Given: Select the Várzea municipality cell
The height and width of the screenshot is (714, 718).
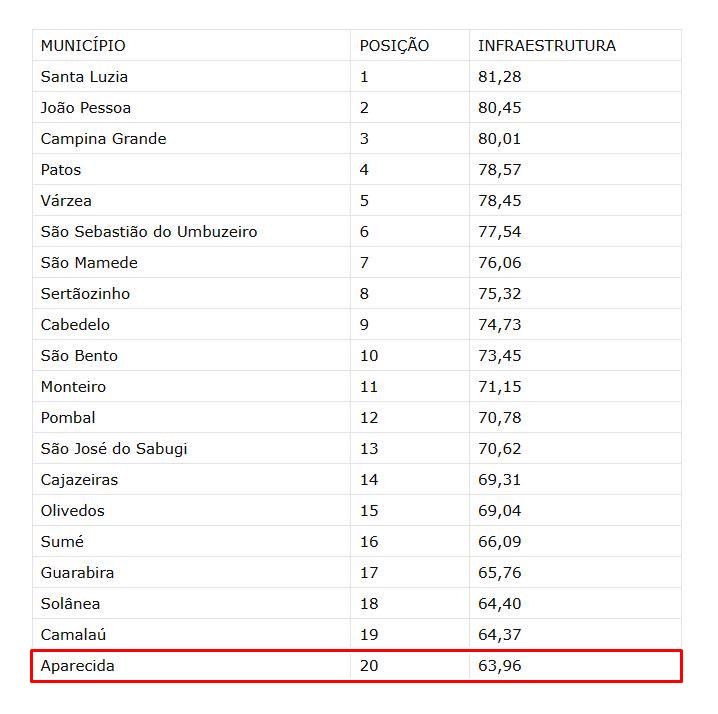Looking at the screenshot, I should pyautogui.click(x=66, y=201).
